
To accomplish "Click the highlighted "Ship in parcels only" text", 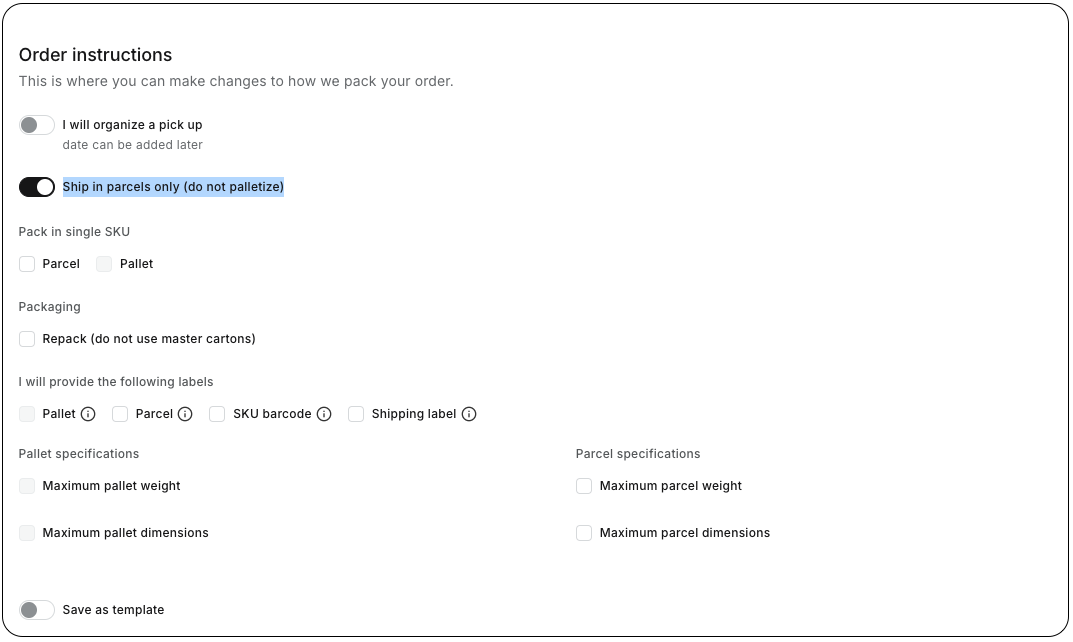I will pos(173,187).
